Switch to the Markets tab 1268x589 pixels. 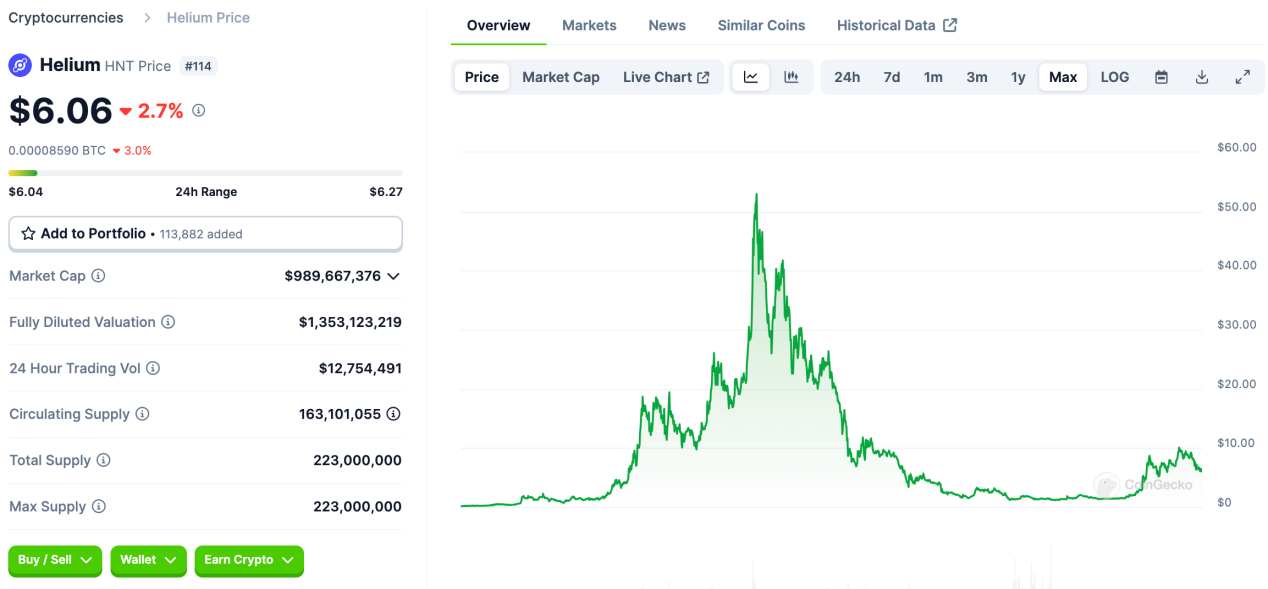(x=589, y=25)
